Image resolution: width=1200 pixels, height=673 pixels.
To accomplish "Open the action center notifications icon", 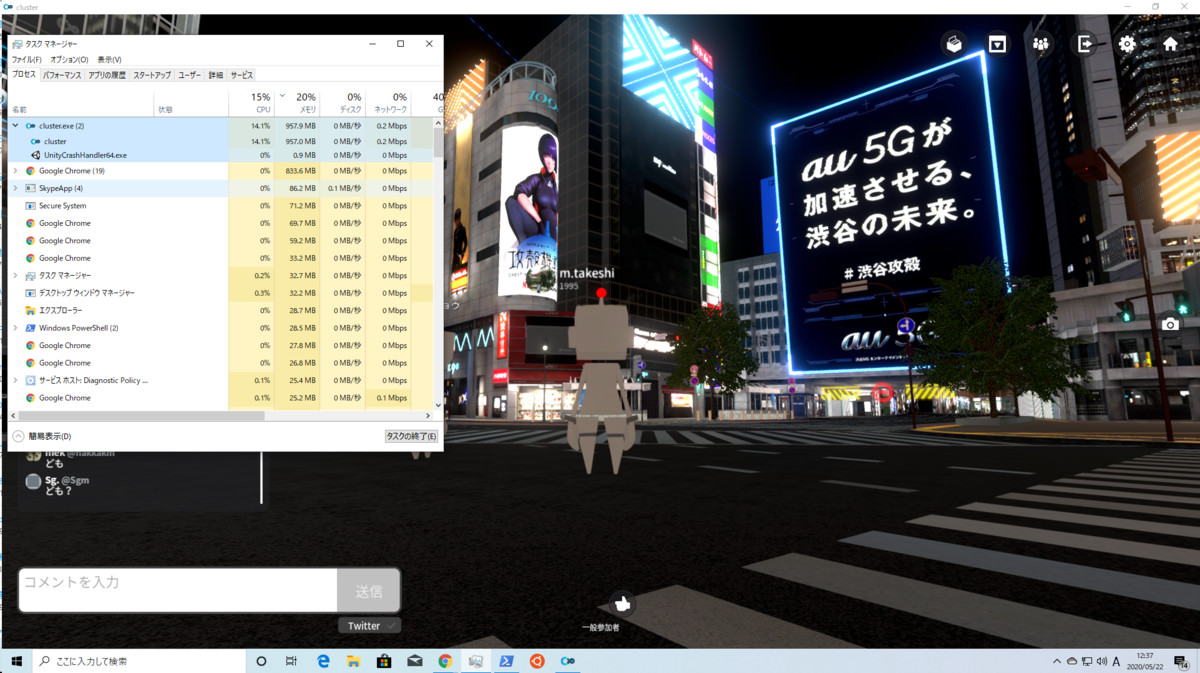I will click(1182, 661).
